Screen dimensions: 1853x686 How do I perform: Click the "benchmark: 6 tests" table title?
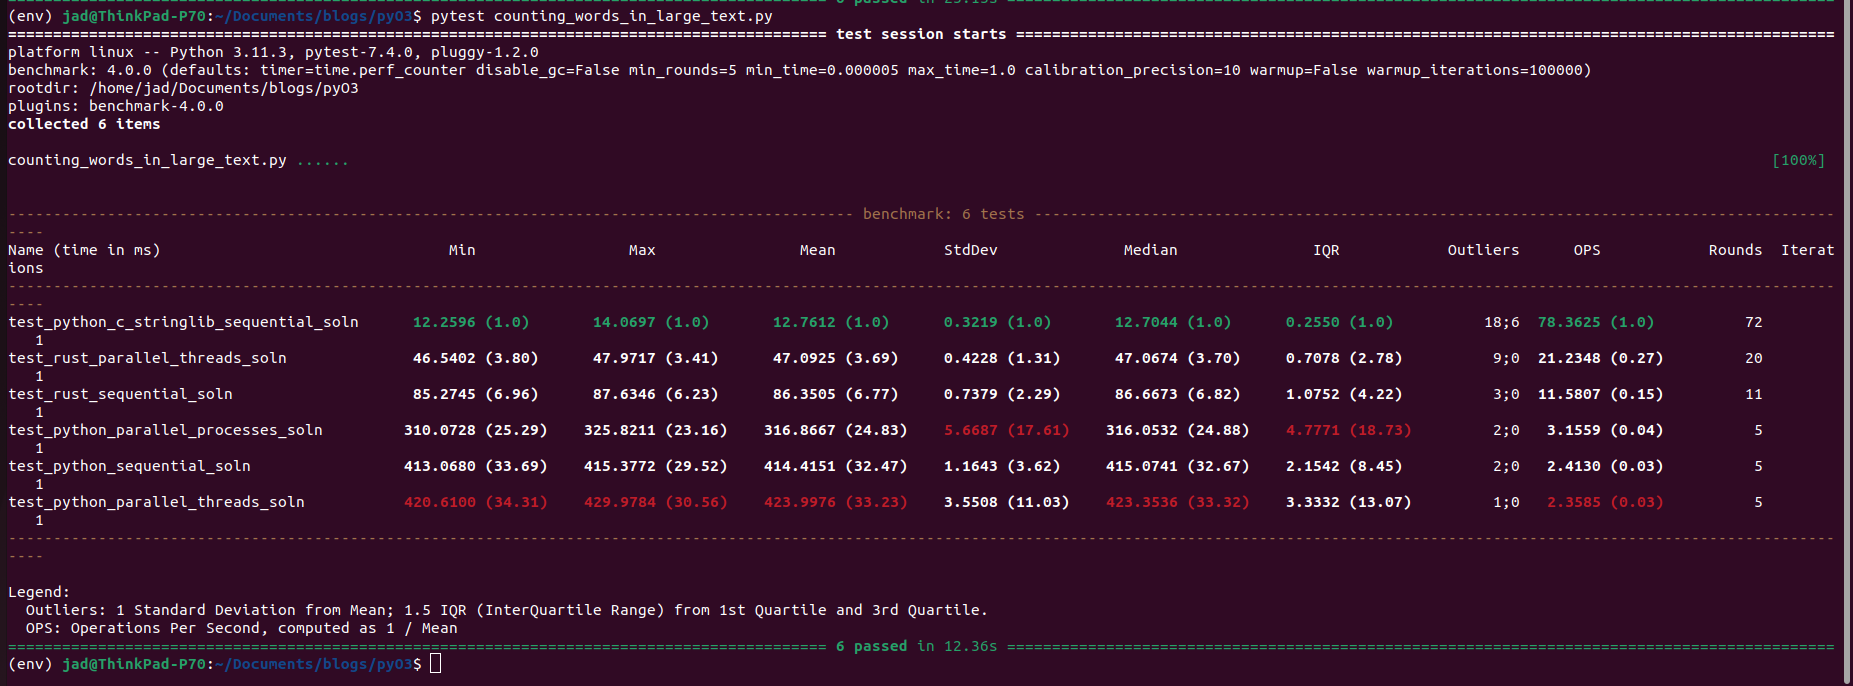coord(943,214)
